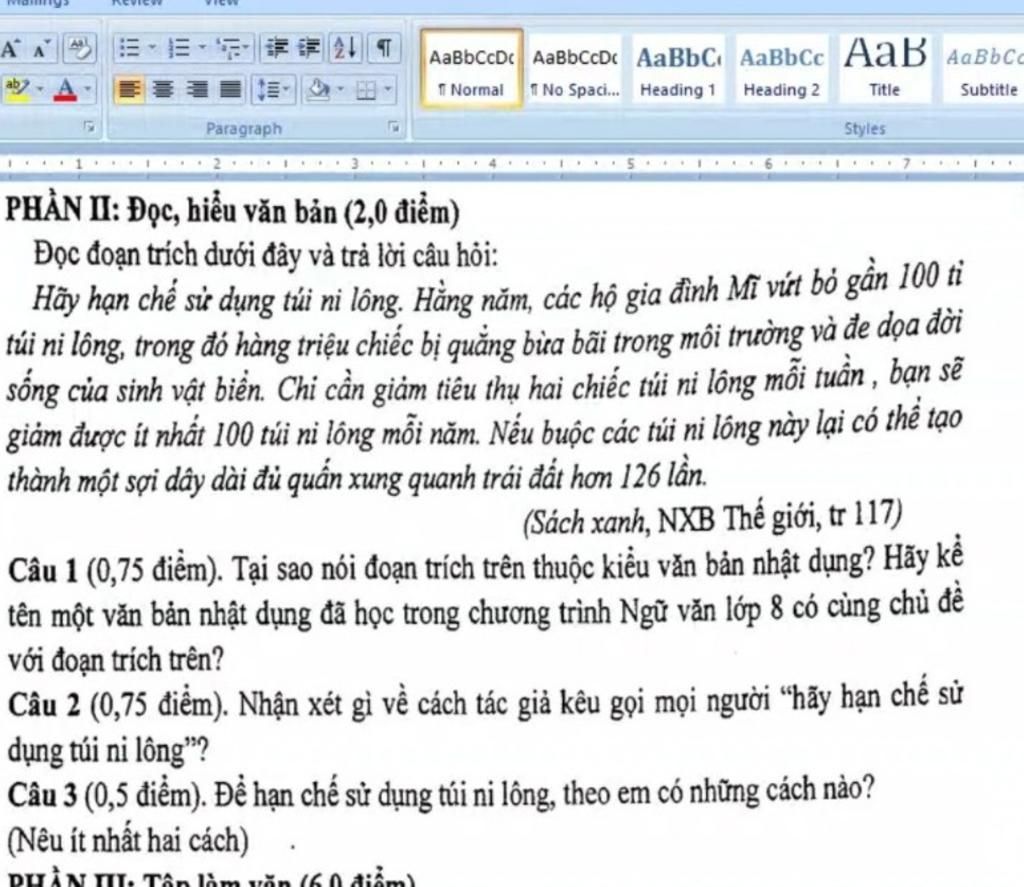This screenshot has width=1024, height=887.
Task: Click the Multilevel List icon
Action: pyautogui.click(x=228, y=48)
